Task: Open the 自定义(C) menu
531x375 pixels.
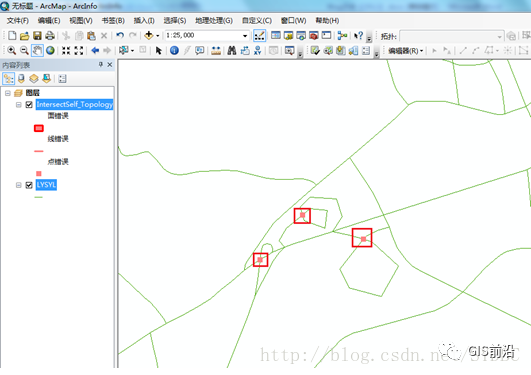Action: (x=257, y=21)
